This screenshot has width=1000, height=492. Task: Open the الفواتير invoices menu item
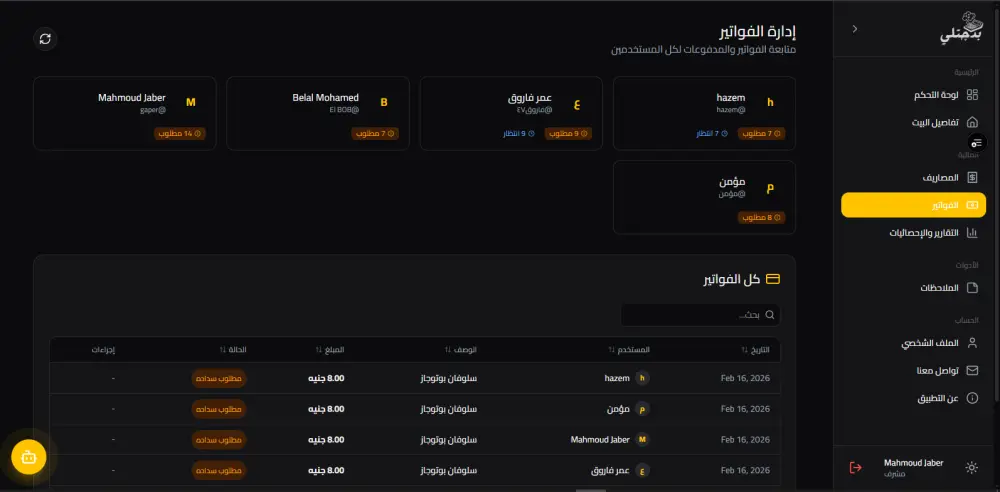pyautogui.click(x=913, y=205)
